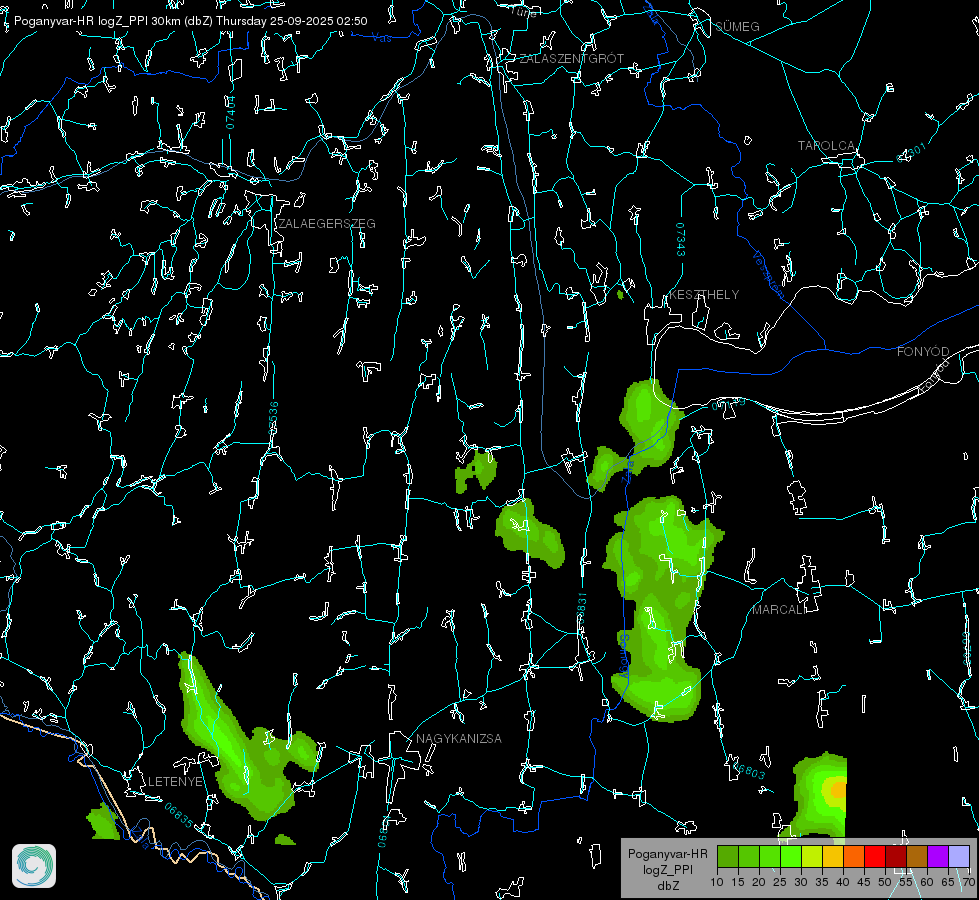Click the FONYÓD town label
This screenshot has height=900, width=979.
tap(923, 352)
